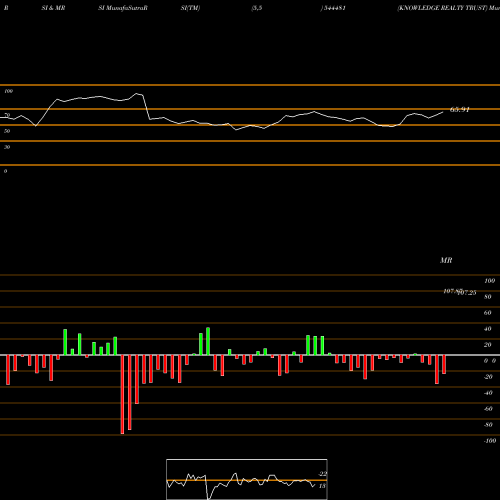Click the RSI value label 65.91
This screenshot has width=500, height=500.
460,110
